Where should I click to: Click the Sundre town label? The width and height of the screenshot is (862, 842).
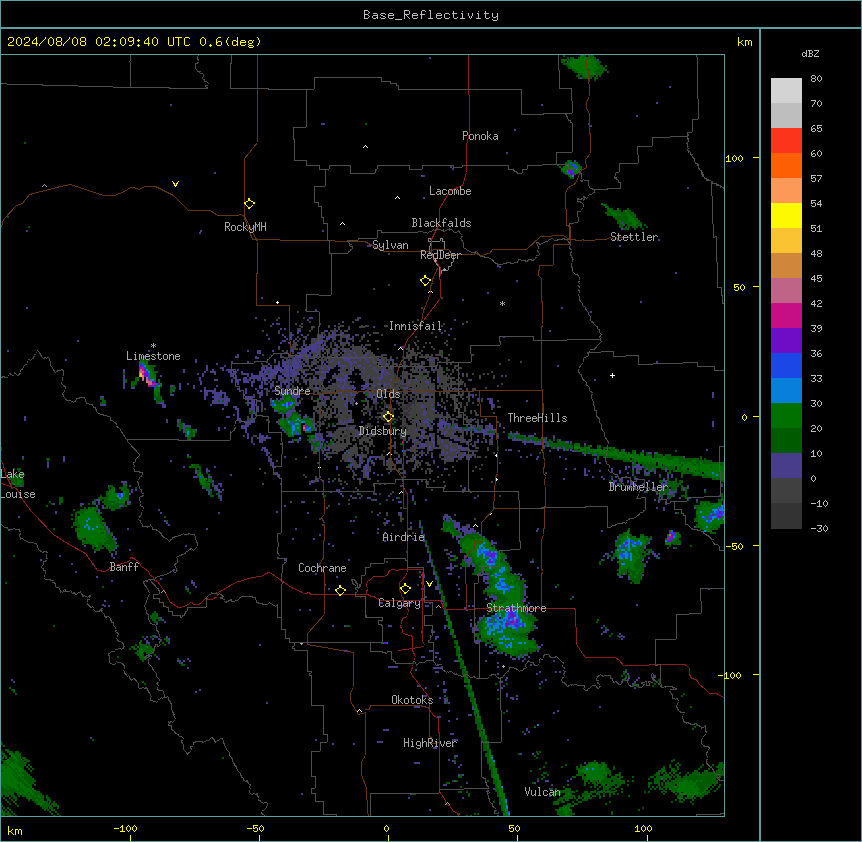pos(292,391)
